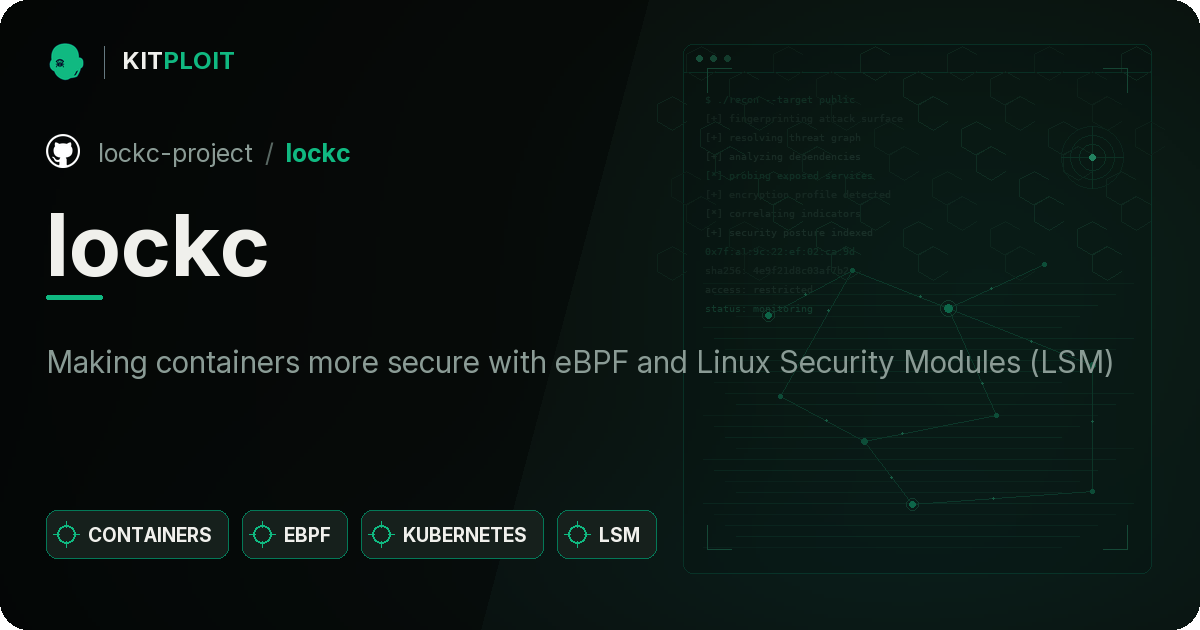The image size is (1200, 630).
Task: Select the EBPF tag
Action: coord(295,535)
